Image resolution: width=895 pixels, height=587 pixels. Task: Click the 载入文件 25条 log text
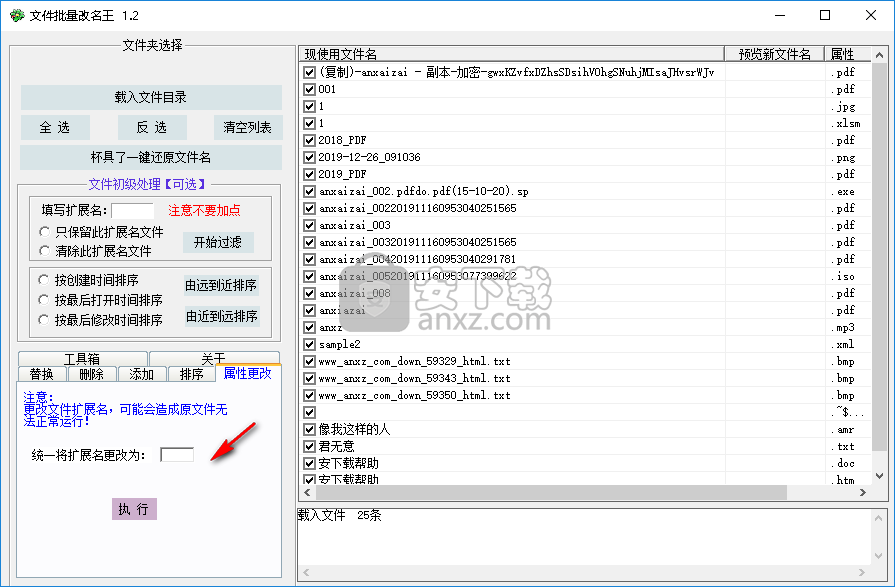[x=340, y=515]
